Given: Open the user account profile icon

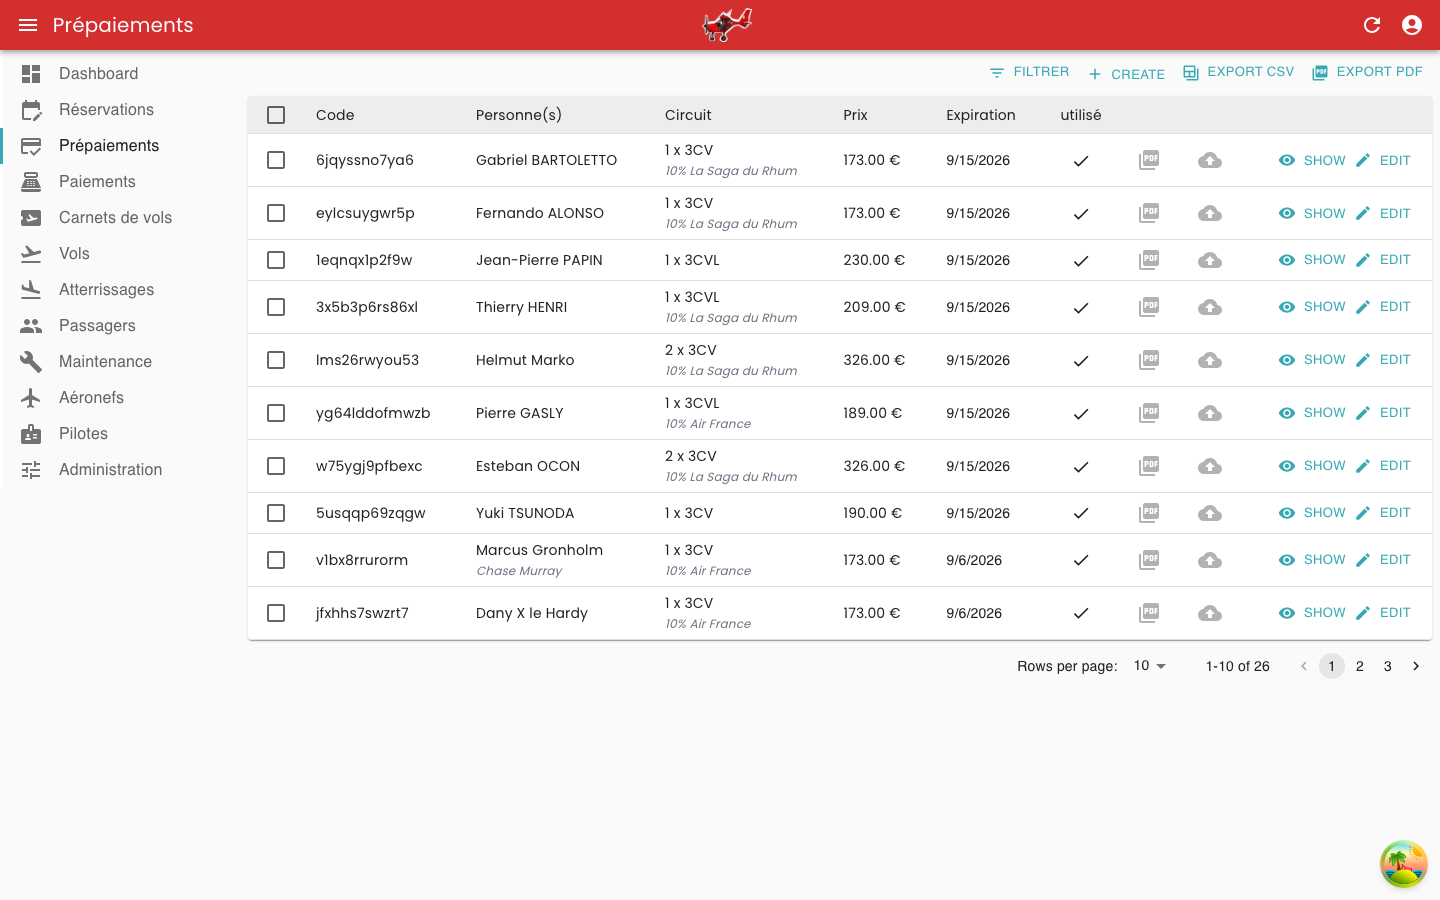Looking at the screenshot, I should coord(1412,25).
